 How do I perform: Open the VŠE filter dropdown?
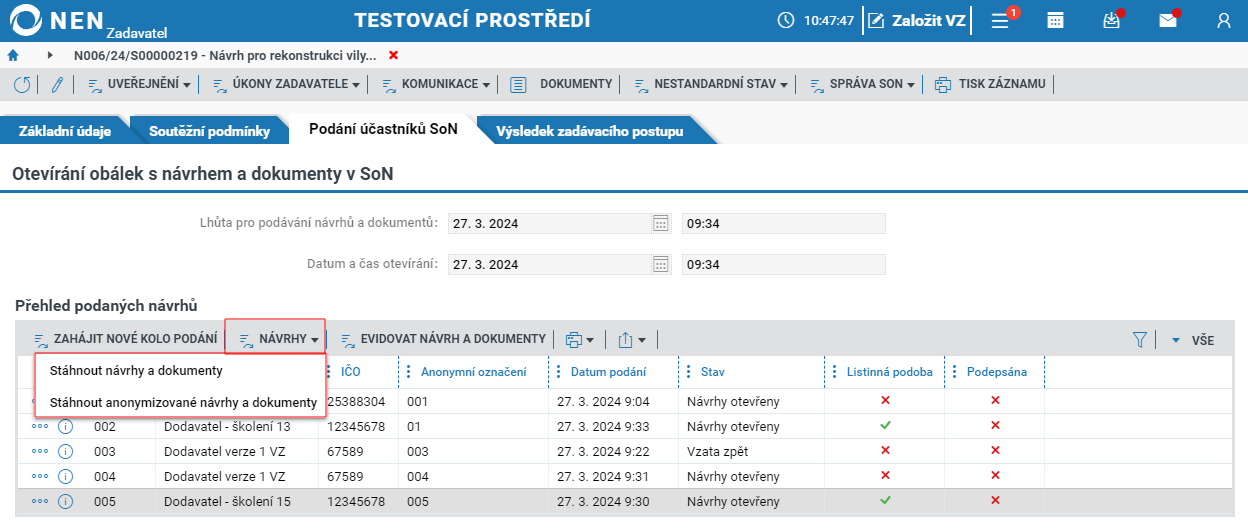(x=1192, y=341)
